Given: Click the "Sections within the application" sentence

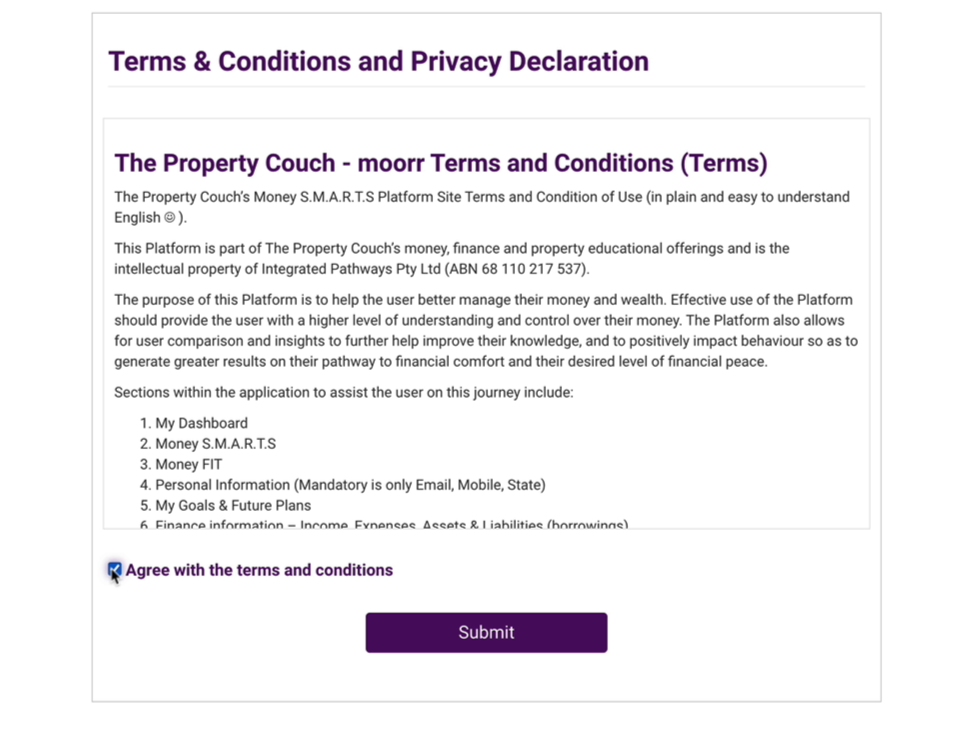Looking at the screenshot, I should (343, 392).
